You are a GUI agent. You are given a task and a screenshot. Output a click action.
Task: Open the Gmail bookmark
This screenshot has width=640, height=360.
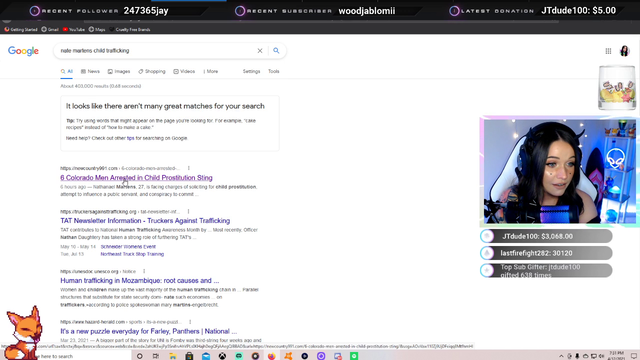(50, 29)
